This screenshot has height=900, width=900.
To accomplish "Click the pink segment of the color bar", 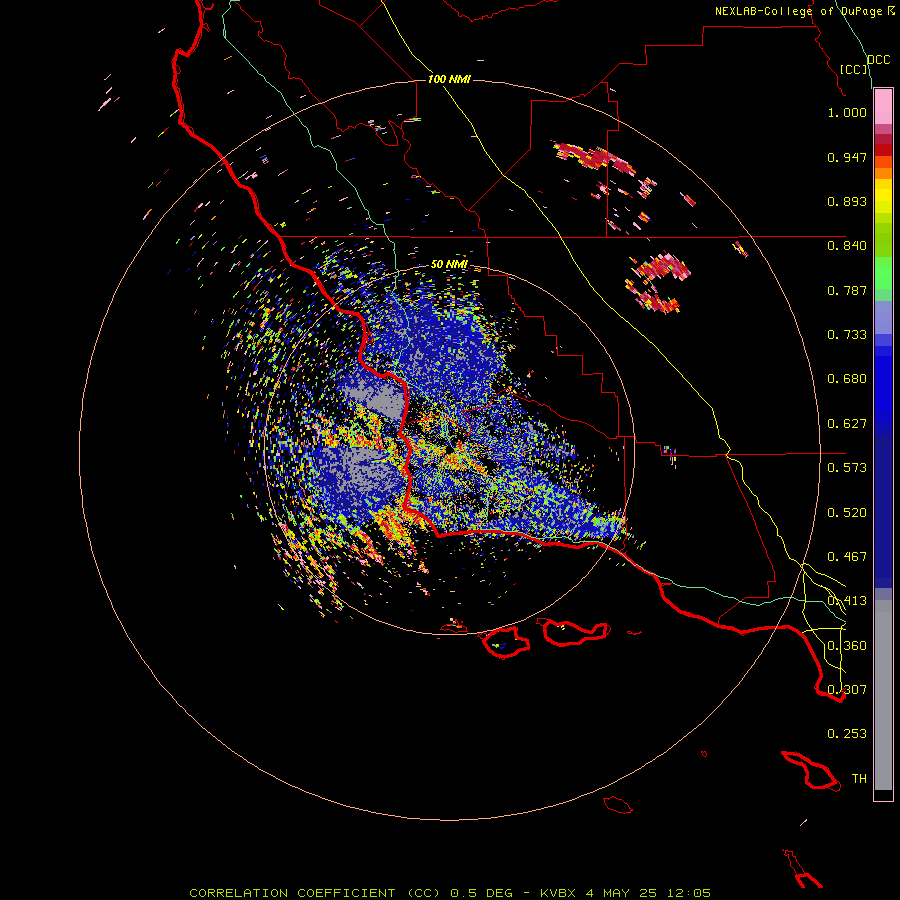I will (883, 106).
